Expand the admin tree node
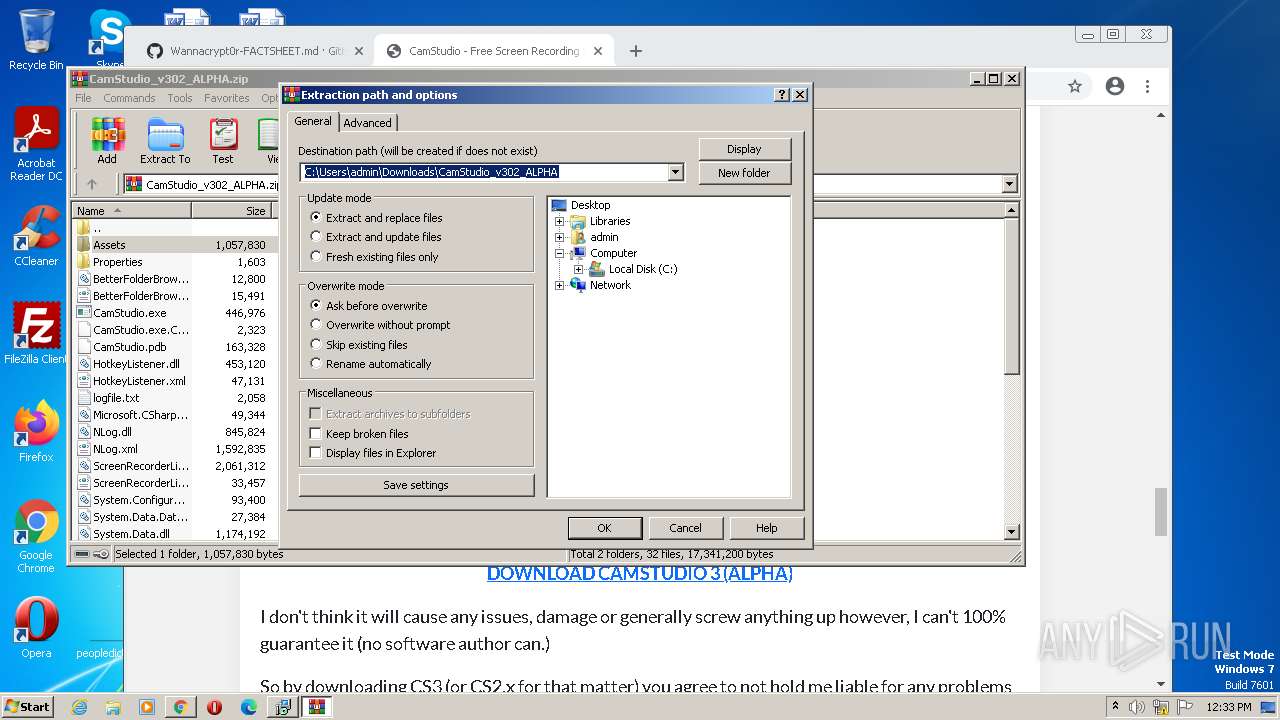The width and height of the screenshot is (1280, 720). (x=560, y=237)
